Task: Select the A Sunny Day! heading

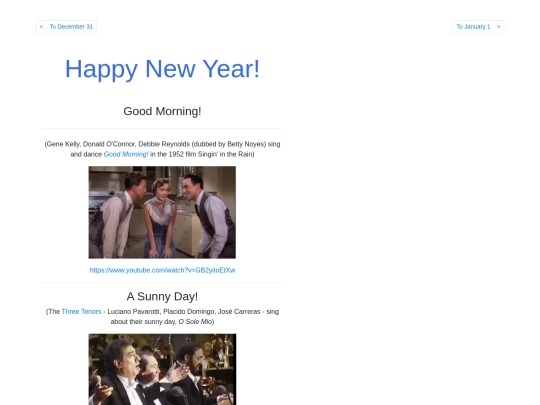Action: tap(162, 297)
